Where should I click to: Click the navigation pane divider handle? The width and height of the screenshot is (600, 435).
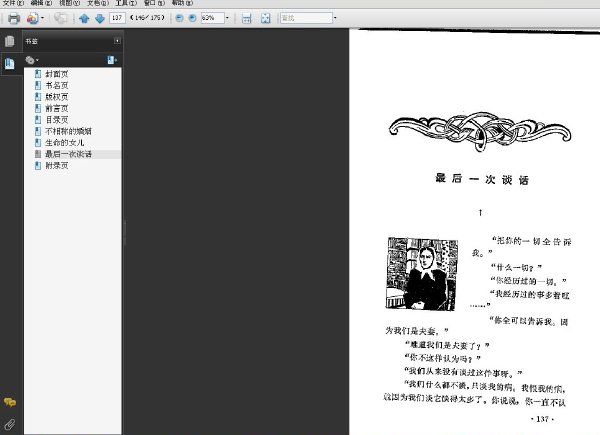pos(124,233)
